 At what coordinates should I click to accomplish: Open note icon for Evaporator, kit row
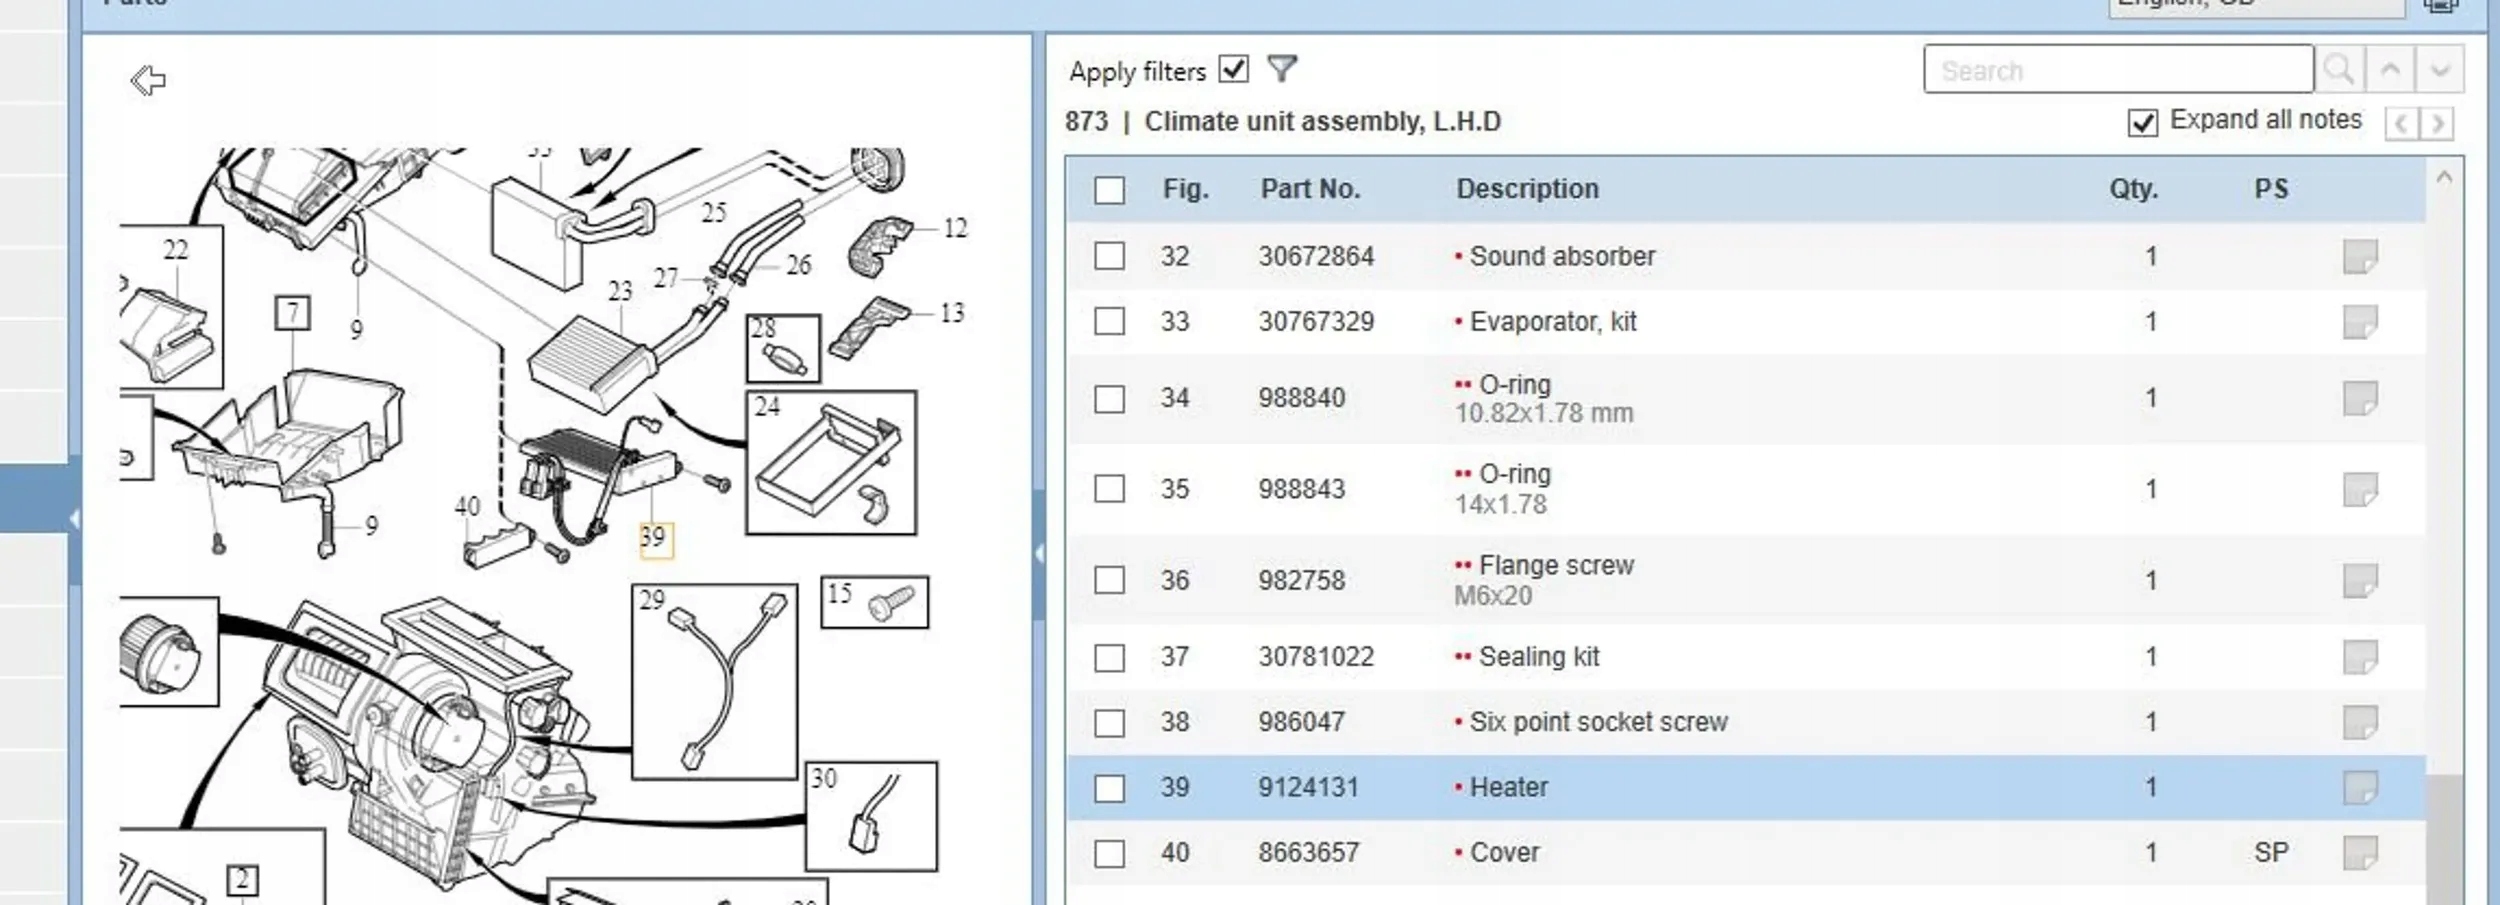tap(2360, 322)
